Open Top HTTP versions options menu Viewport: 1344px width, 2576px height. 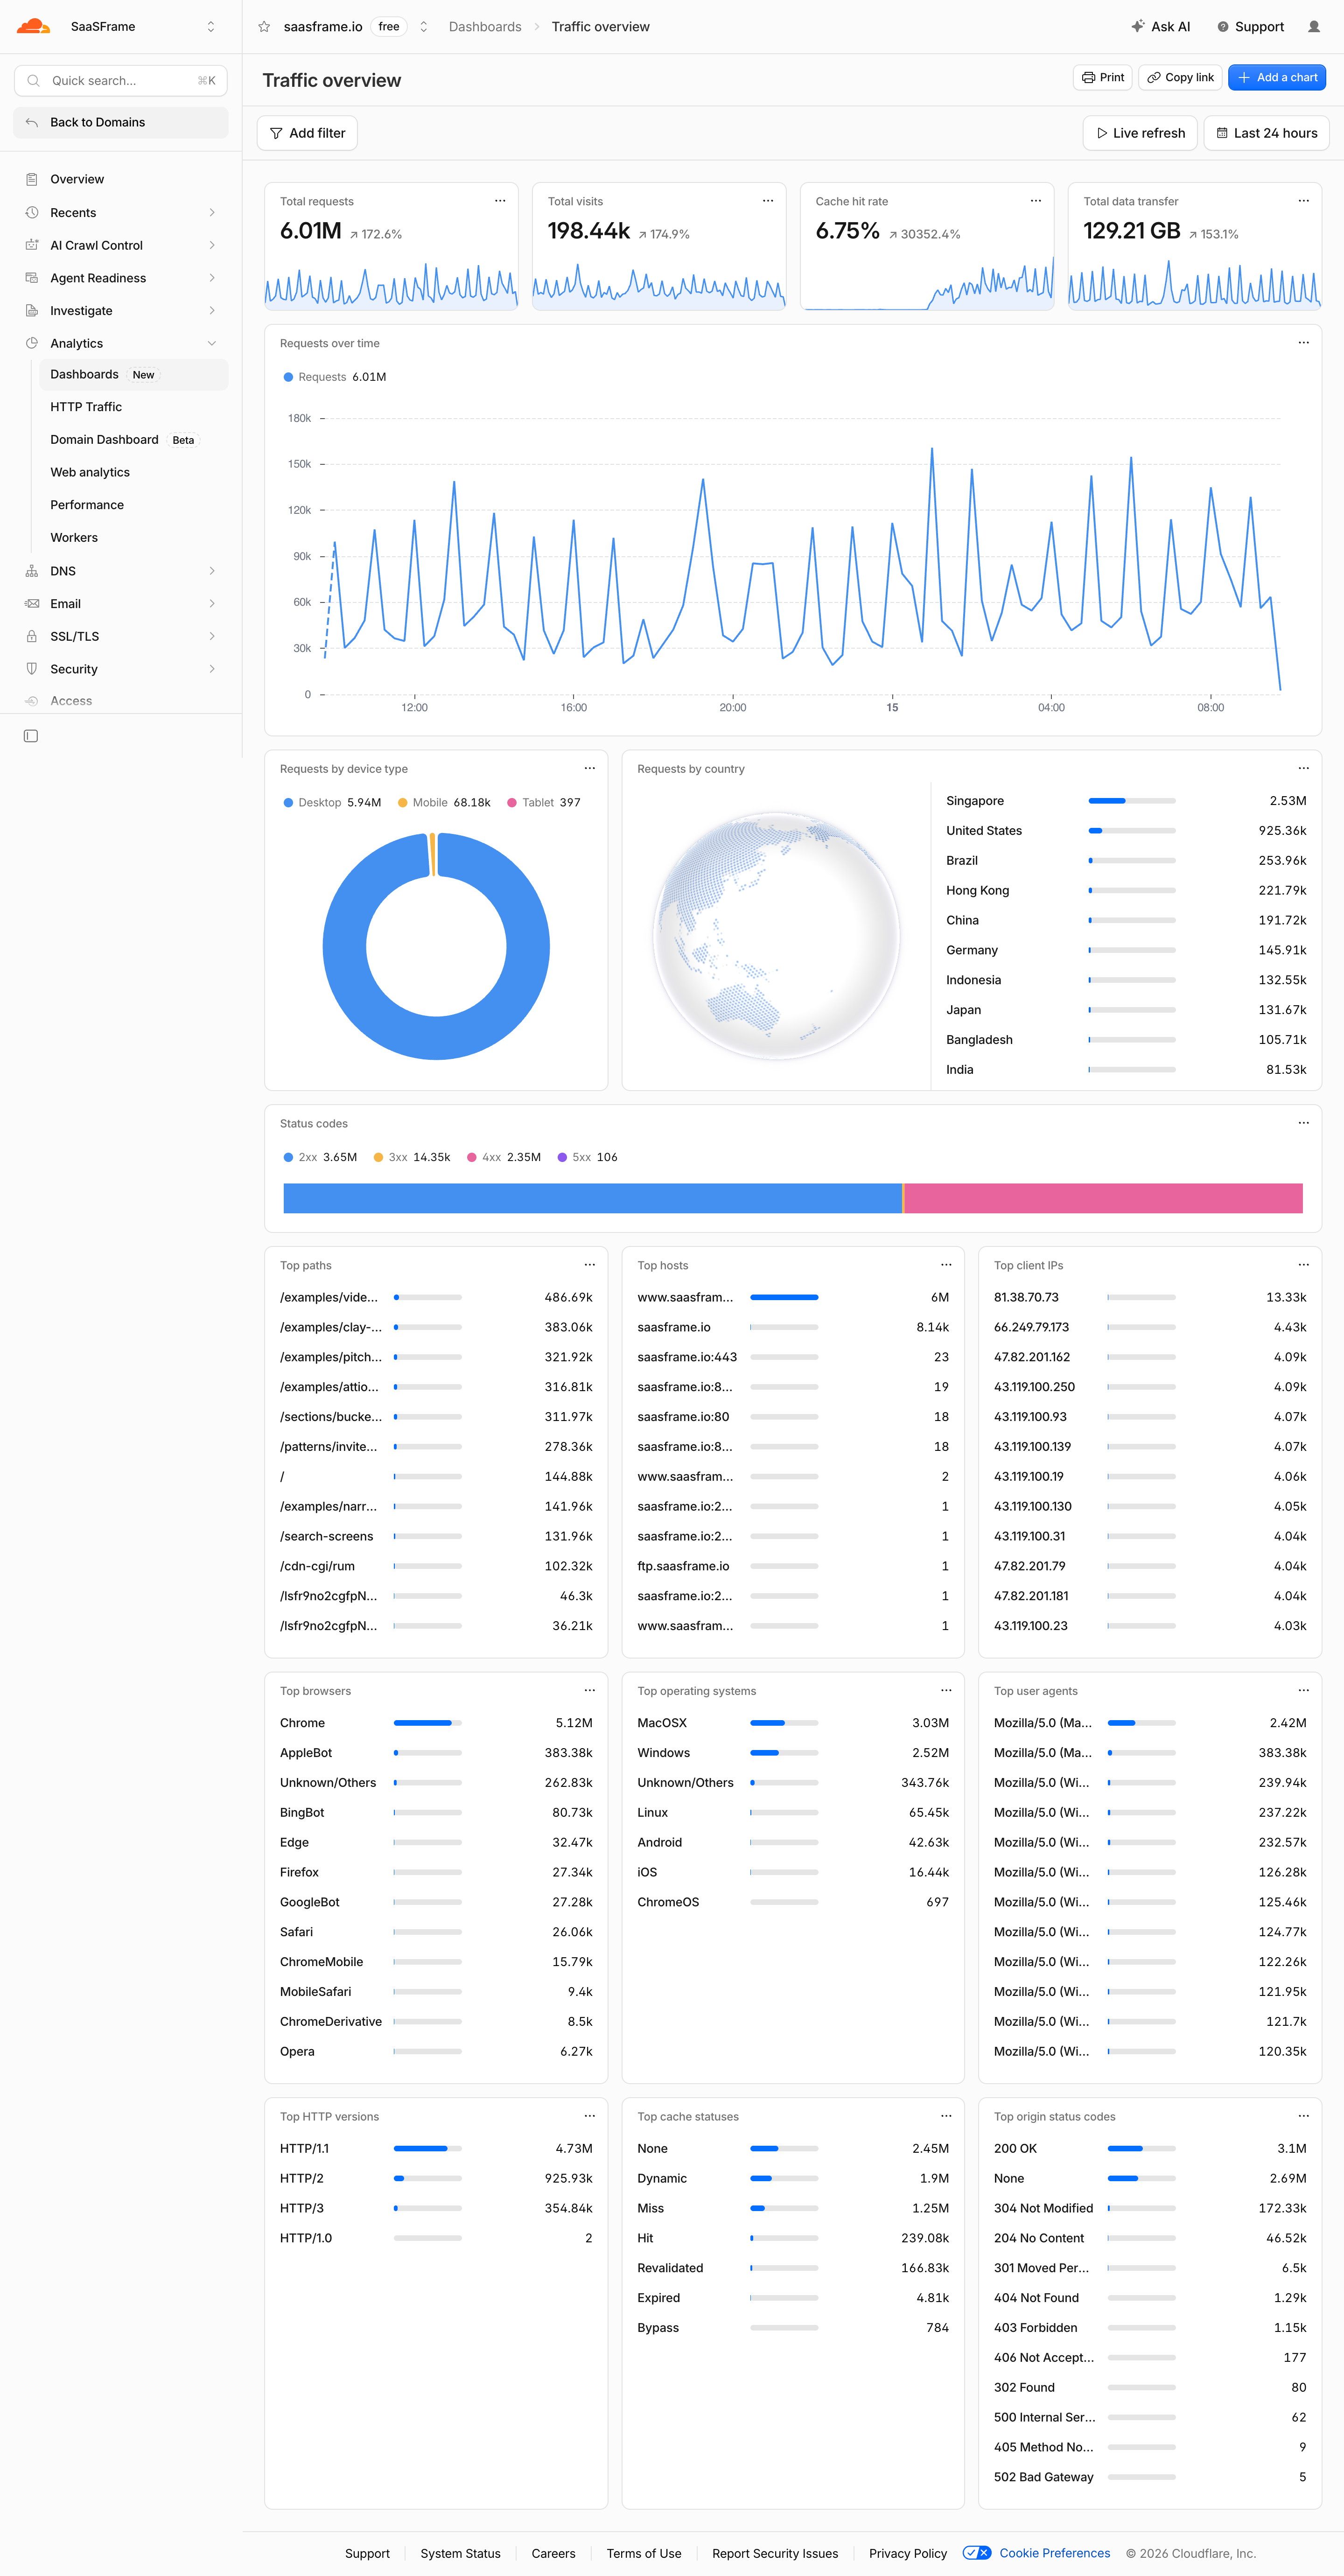click(x=590, y=2117)
